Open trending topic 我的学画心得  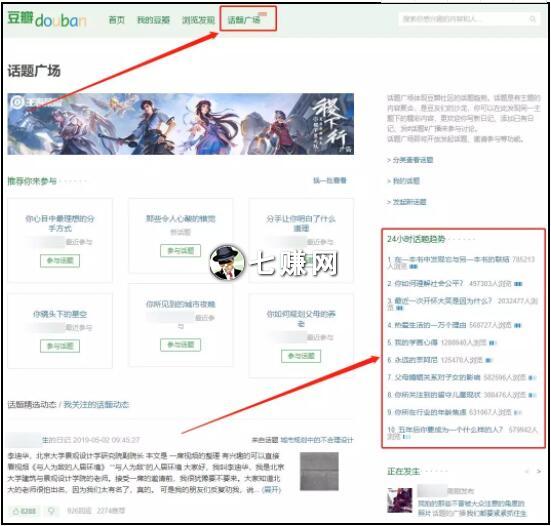(416, 342)
